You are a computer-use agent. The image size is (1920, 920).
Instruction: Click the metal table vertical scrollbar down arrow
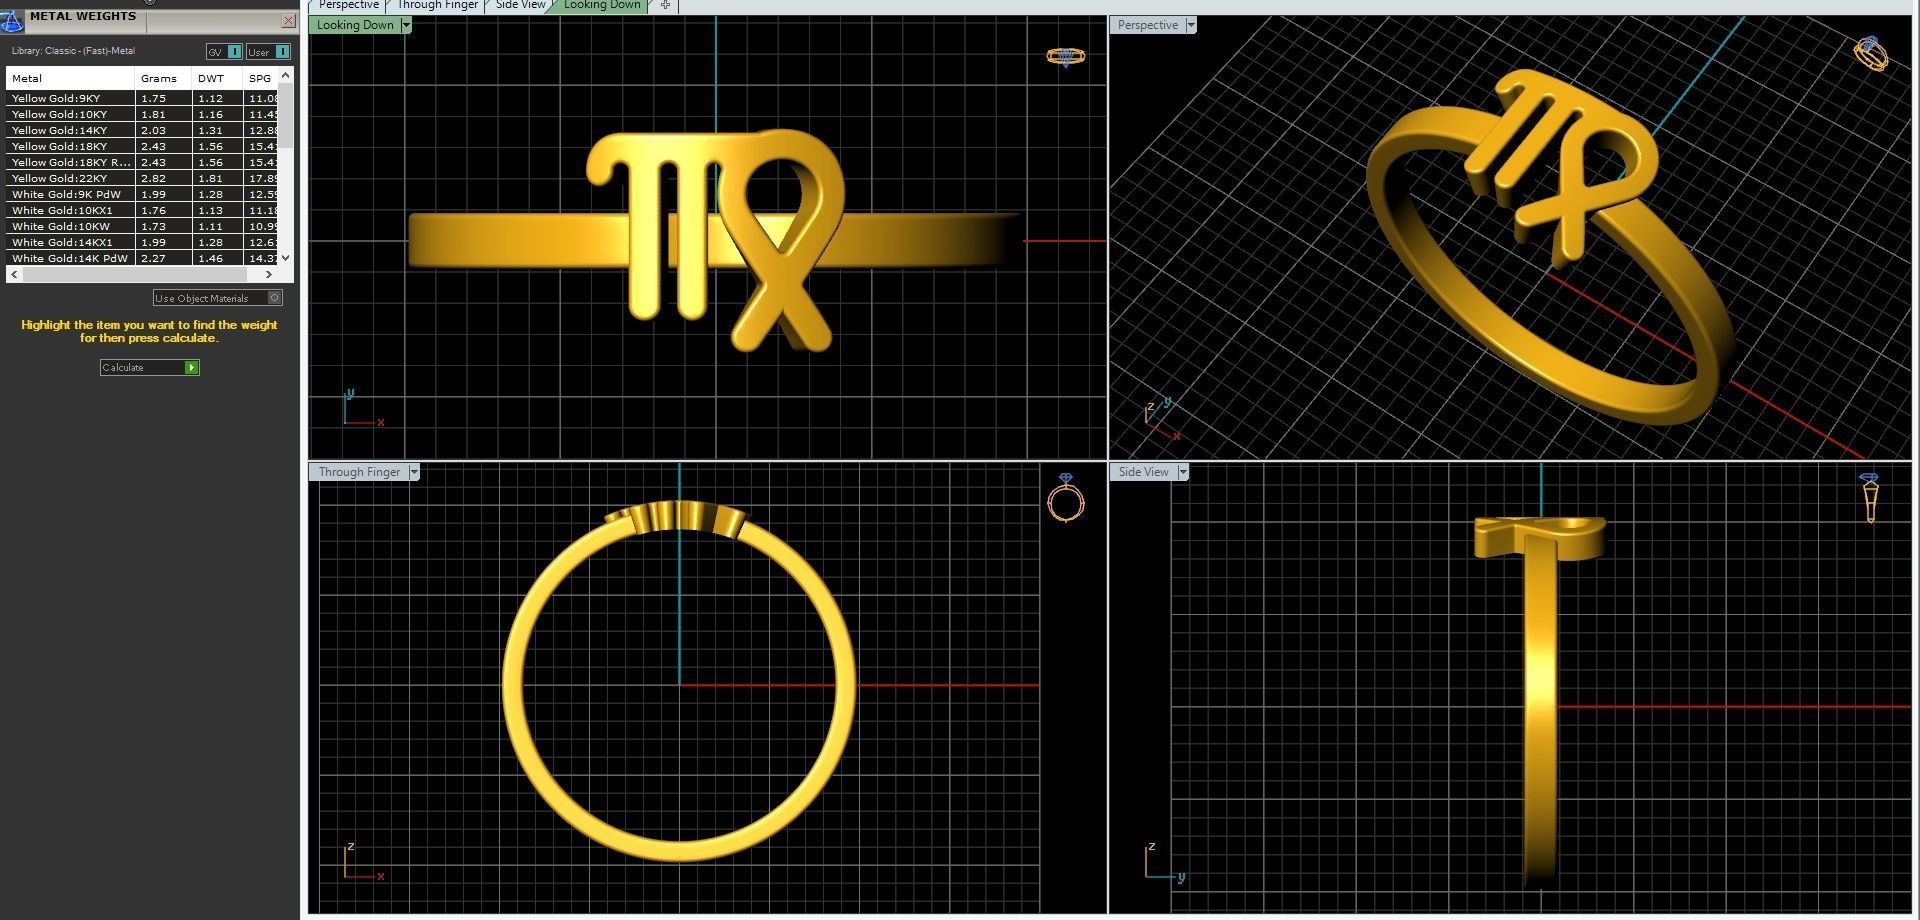286,258
